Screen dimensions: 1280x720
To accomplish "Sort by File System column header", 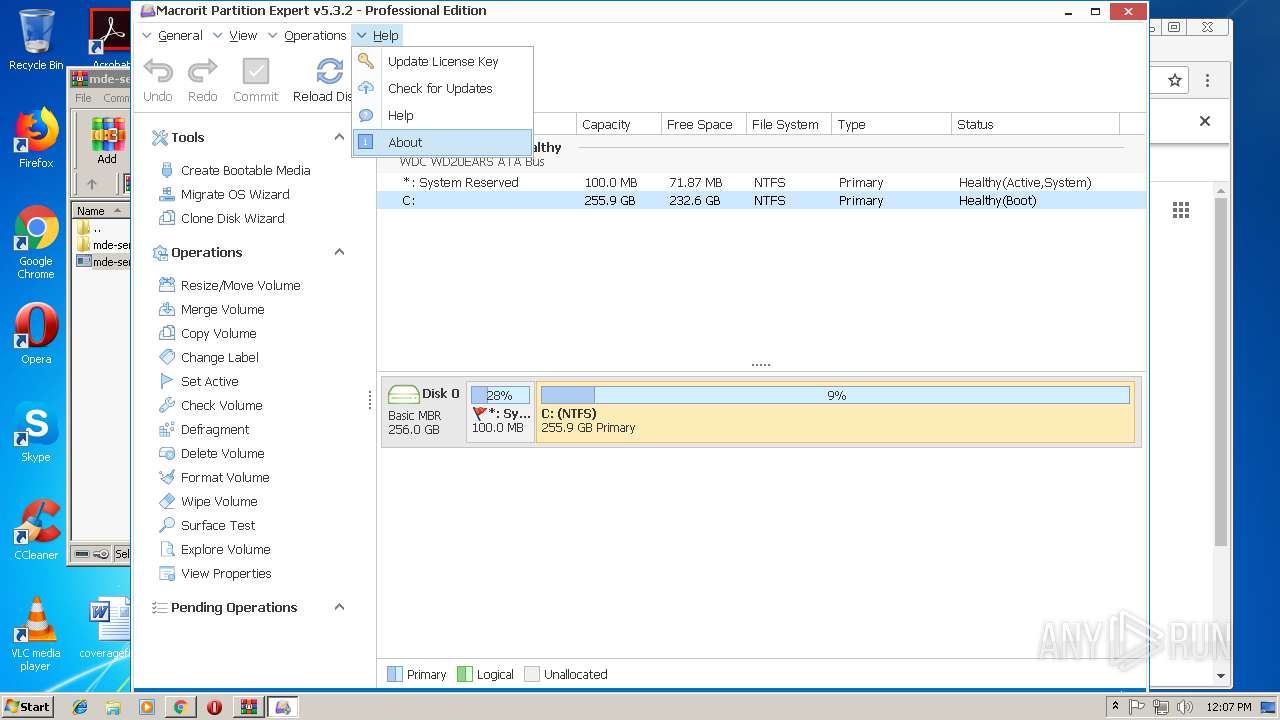I will (x=789, y=124).
